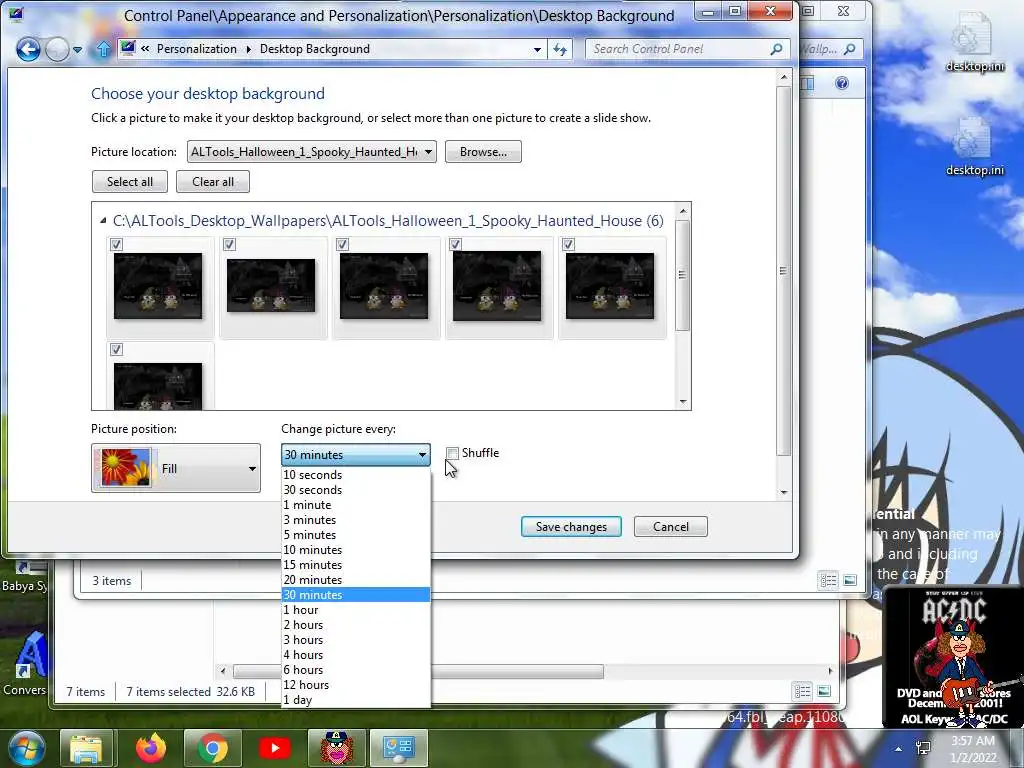This screenshot has width=1024, height=768.
Task: Open the recent pages arrow next to Forward
Action: (x=78, y=50)
